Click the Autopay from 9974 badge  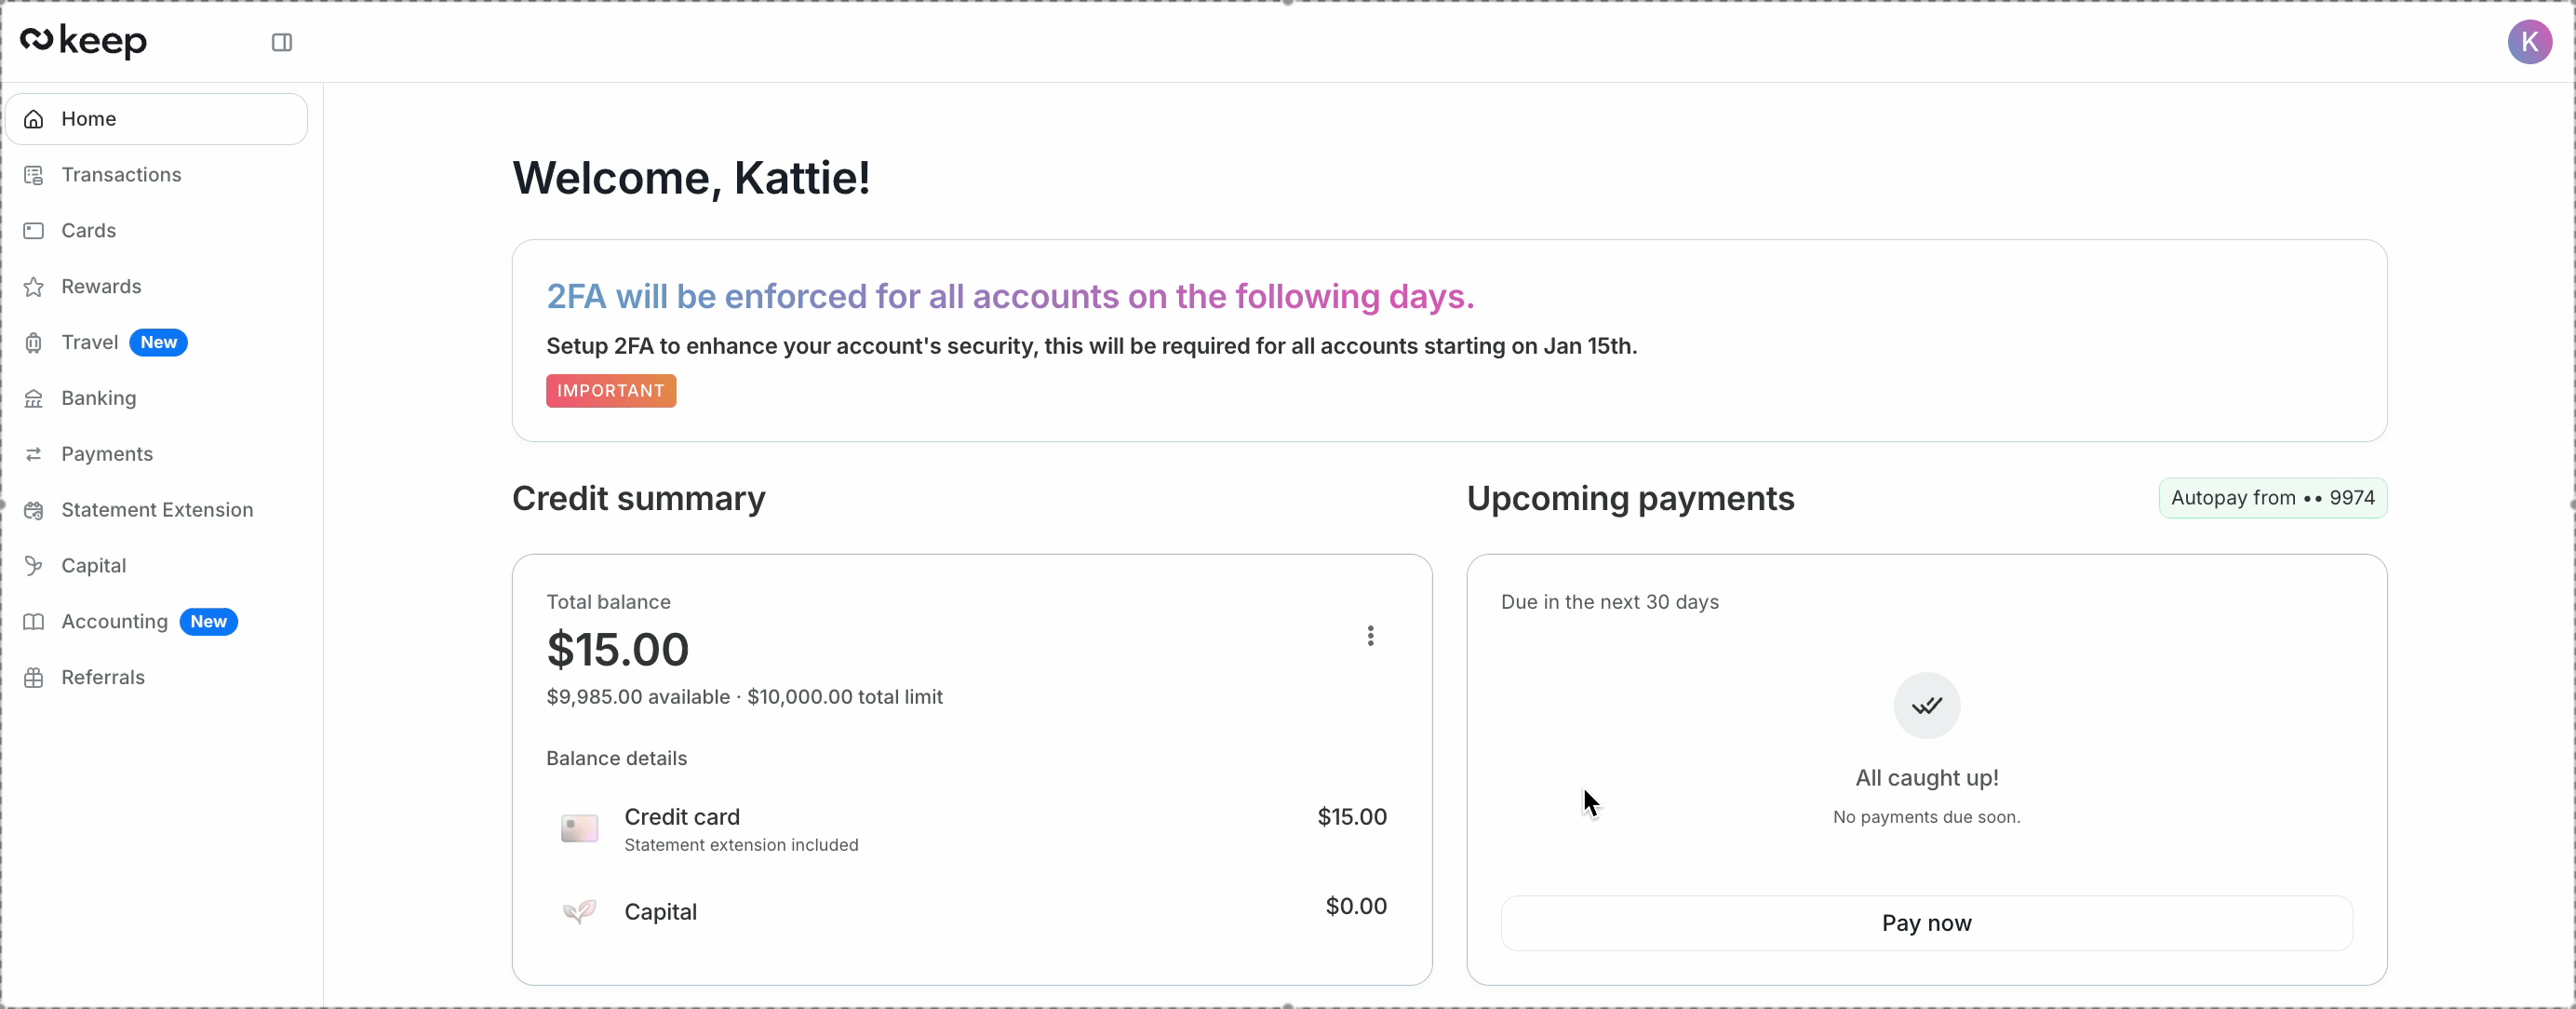coord(2272,498)
